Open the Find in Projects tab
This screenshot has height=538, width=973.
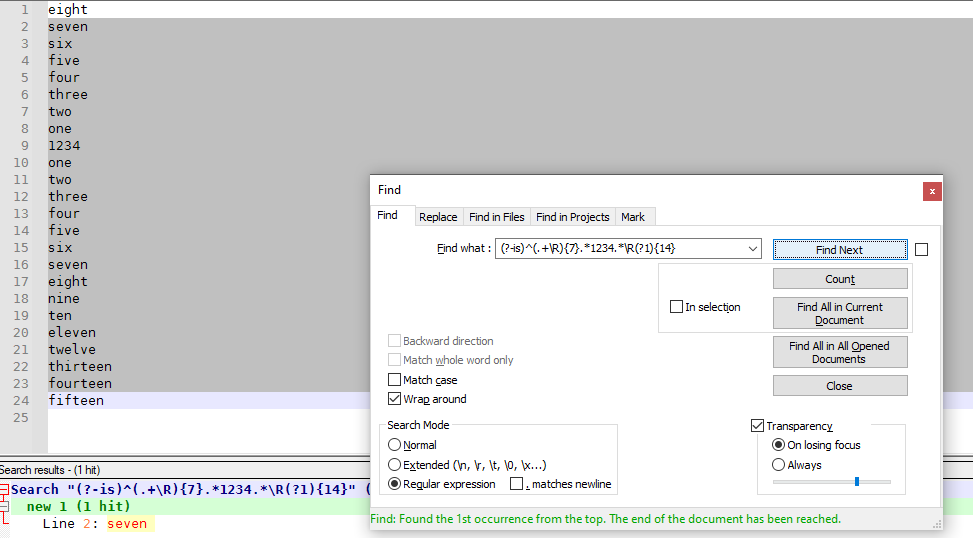pyautogui.click(x=572, y=217)
